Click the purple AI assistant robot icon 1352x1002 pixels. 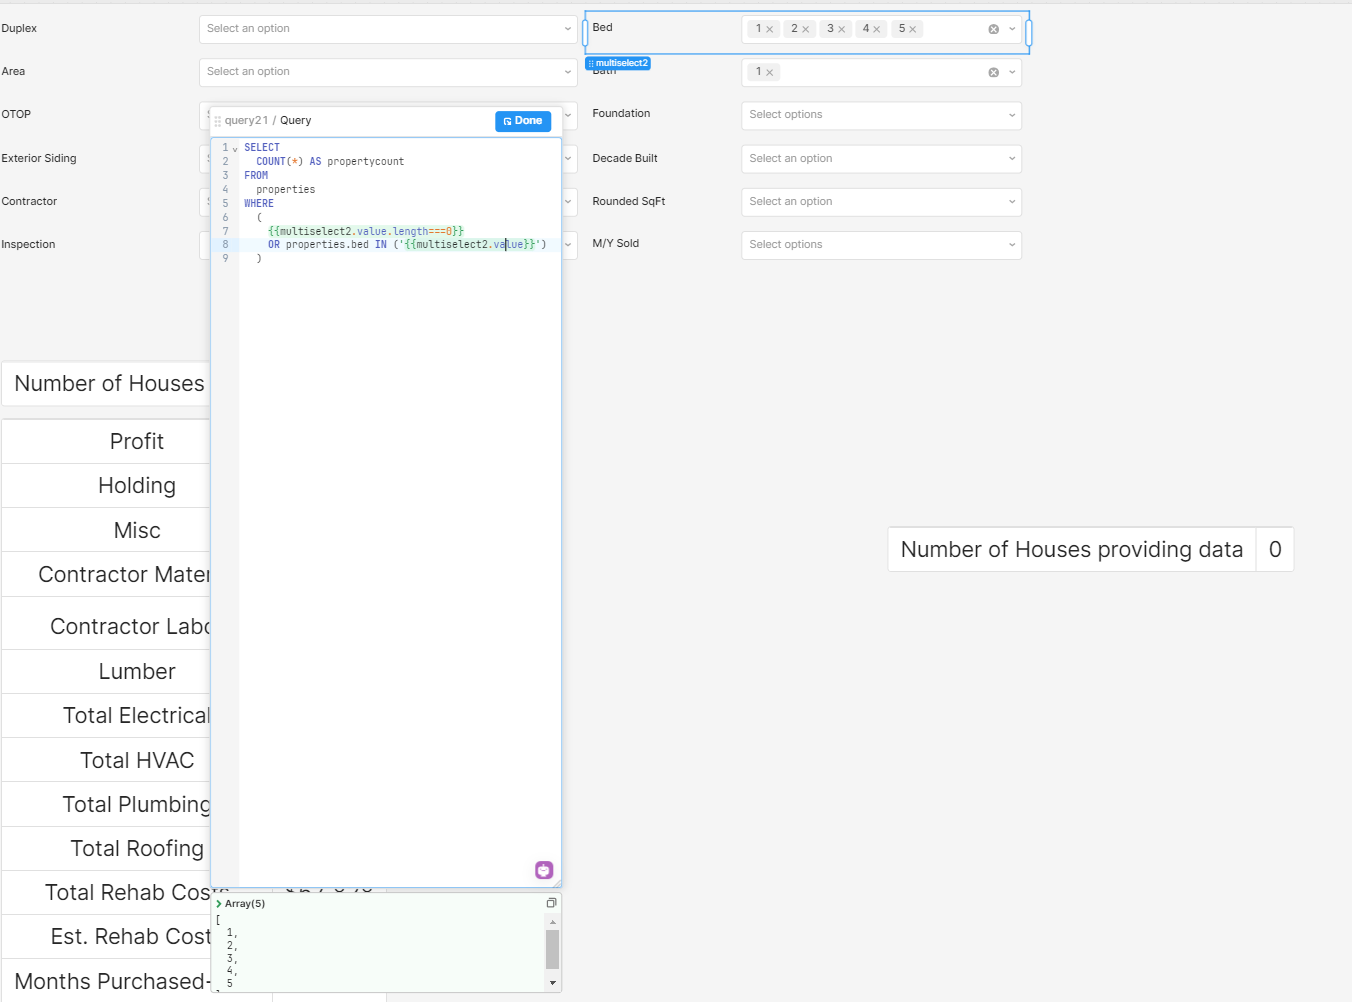[x=544, y=870]
